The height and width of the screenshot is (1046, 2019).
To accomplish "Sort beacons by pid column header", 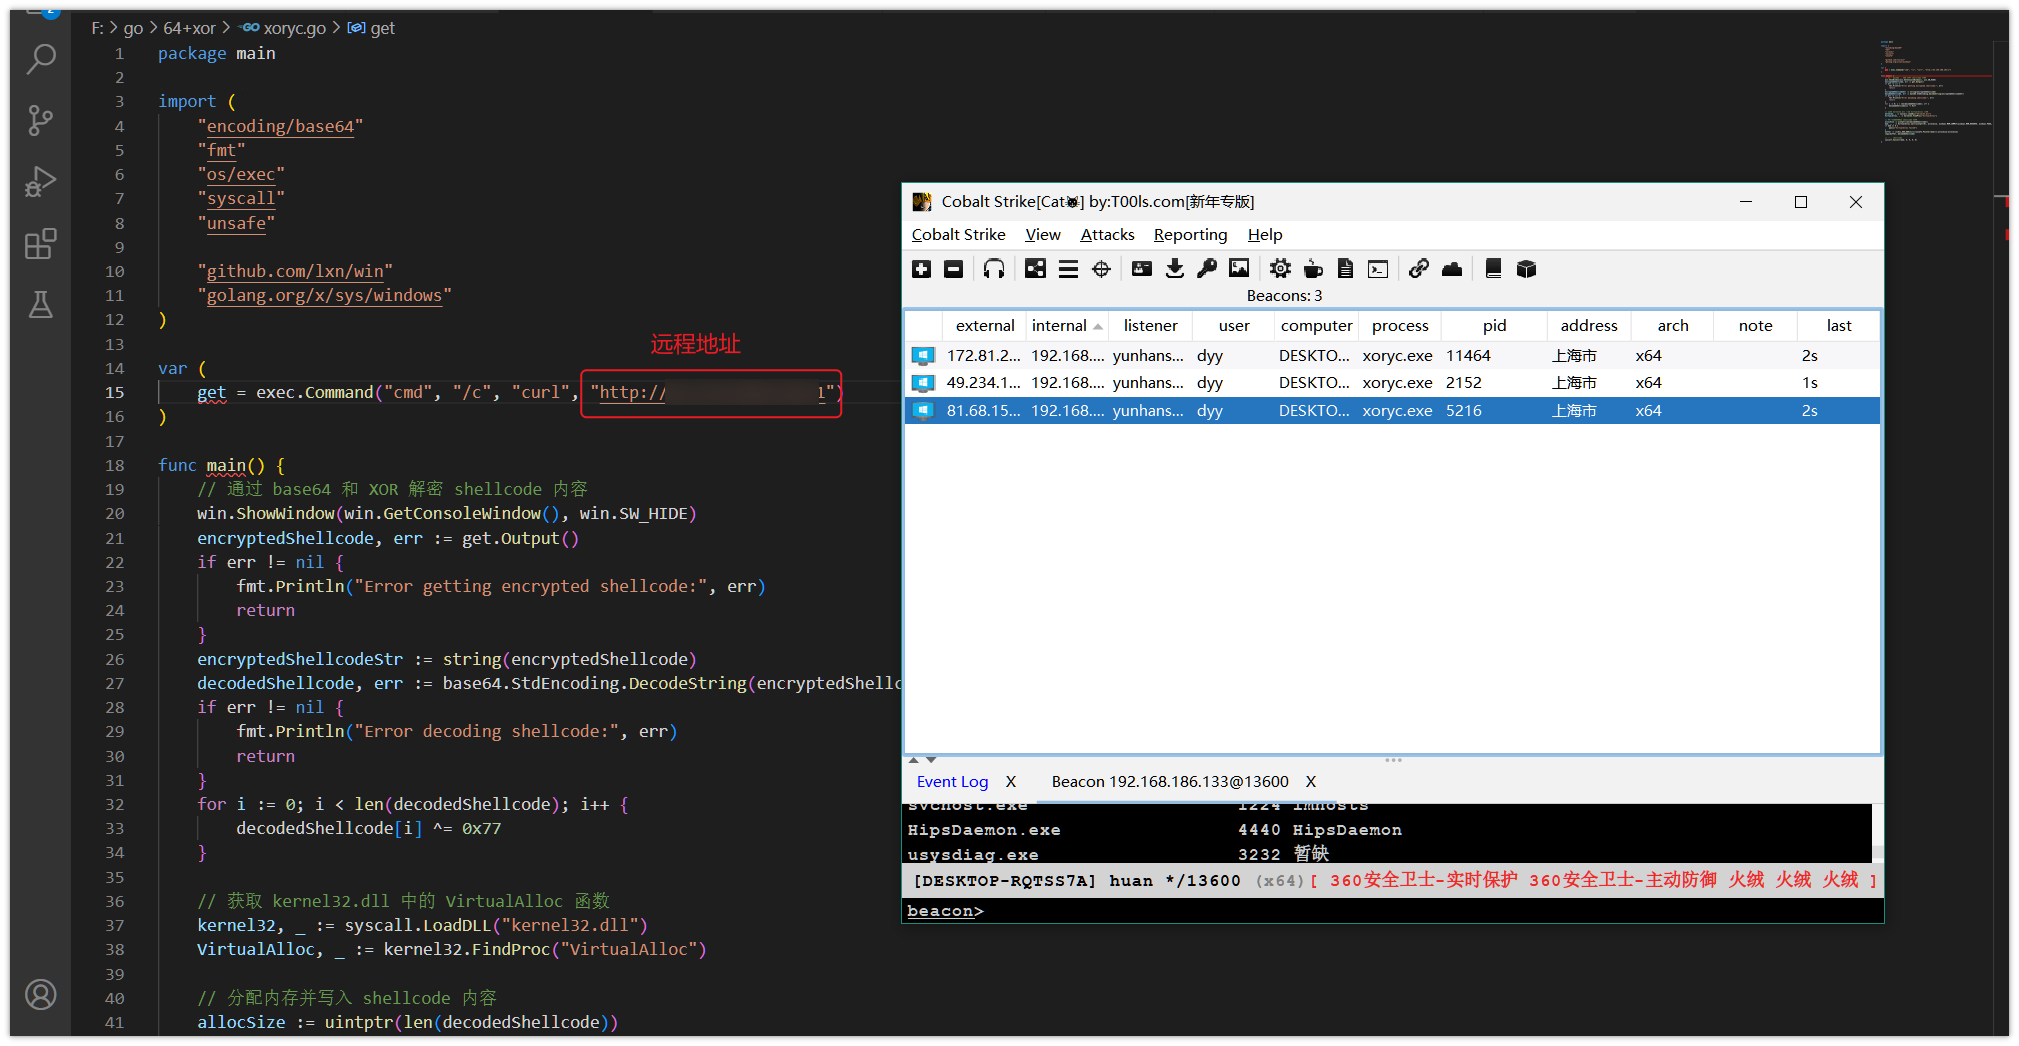I will (1494, 326).
